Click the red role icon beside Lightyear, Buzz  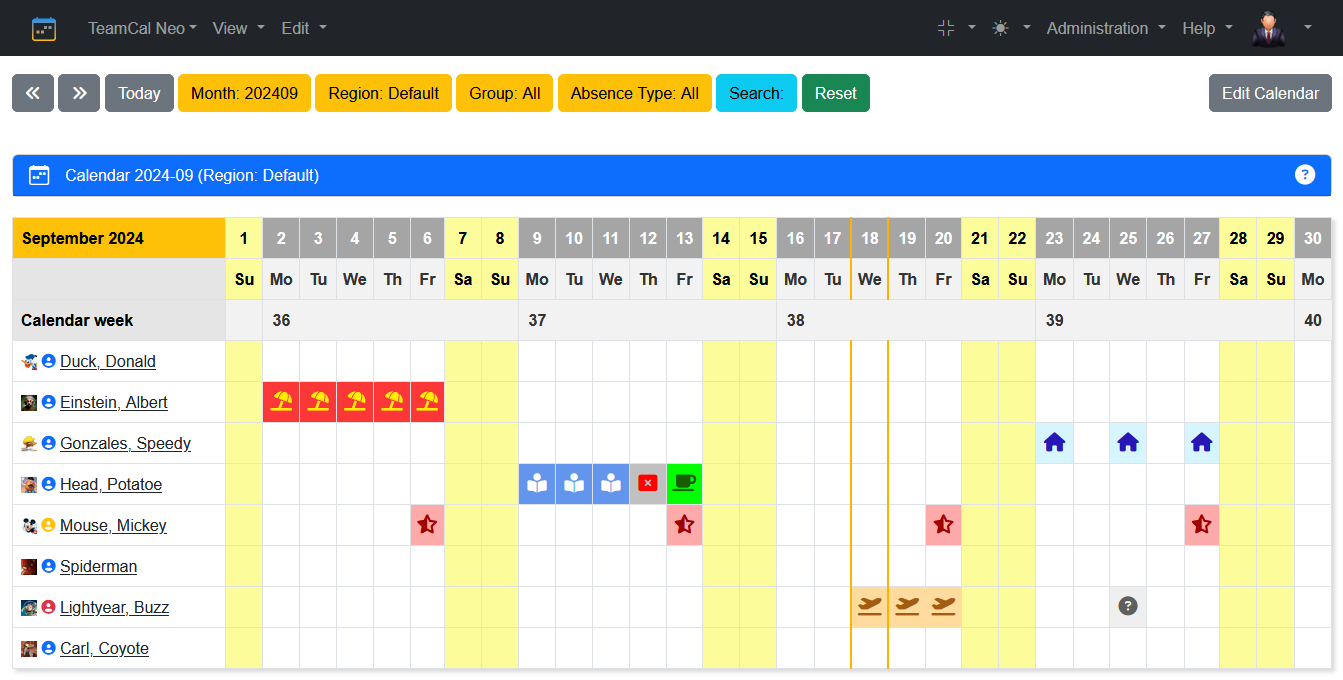point(49,607)
